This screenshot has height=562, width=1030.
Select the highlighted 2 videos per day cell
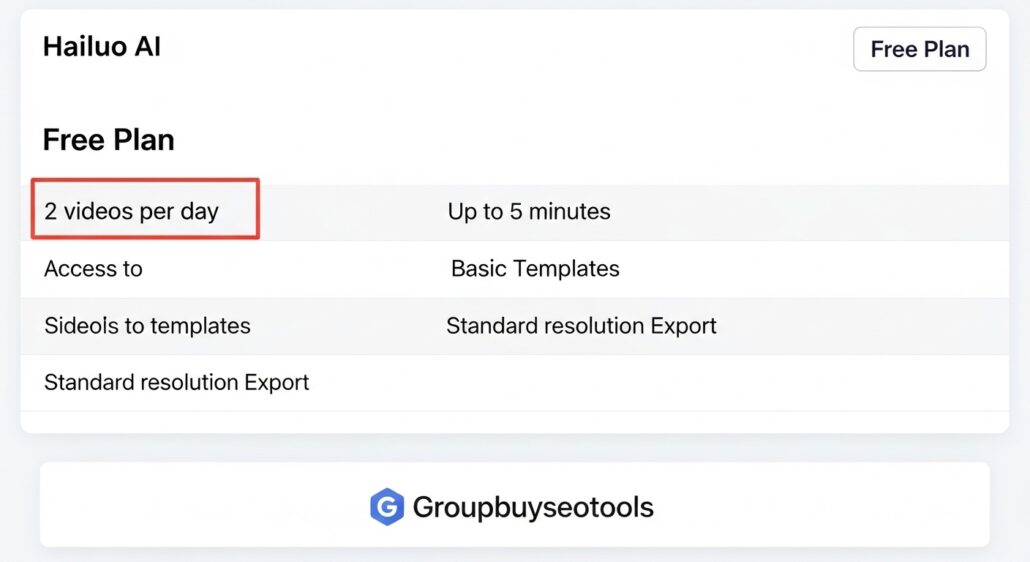131,212
